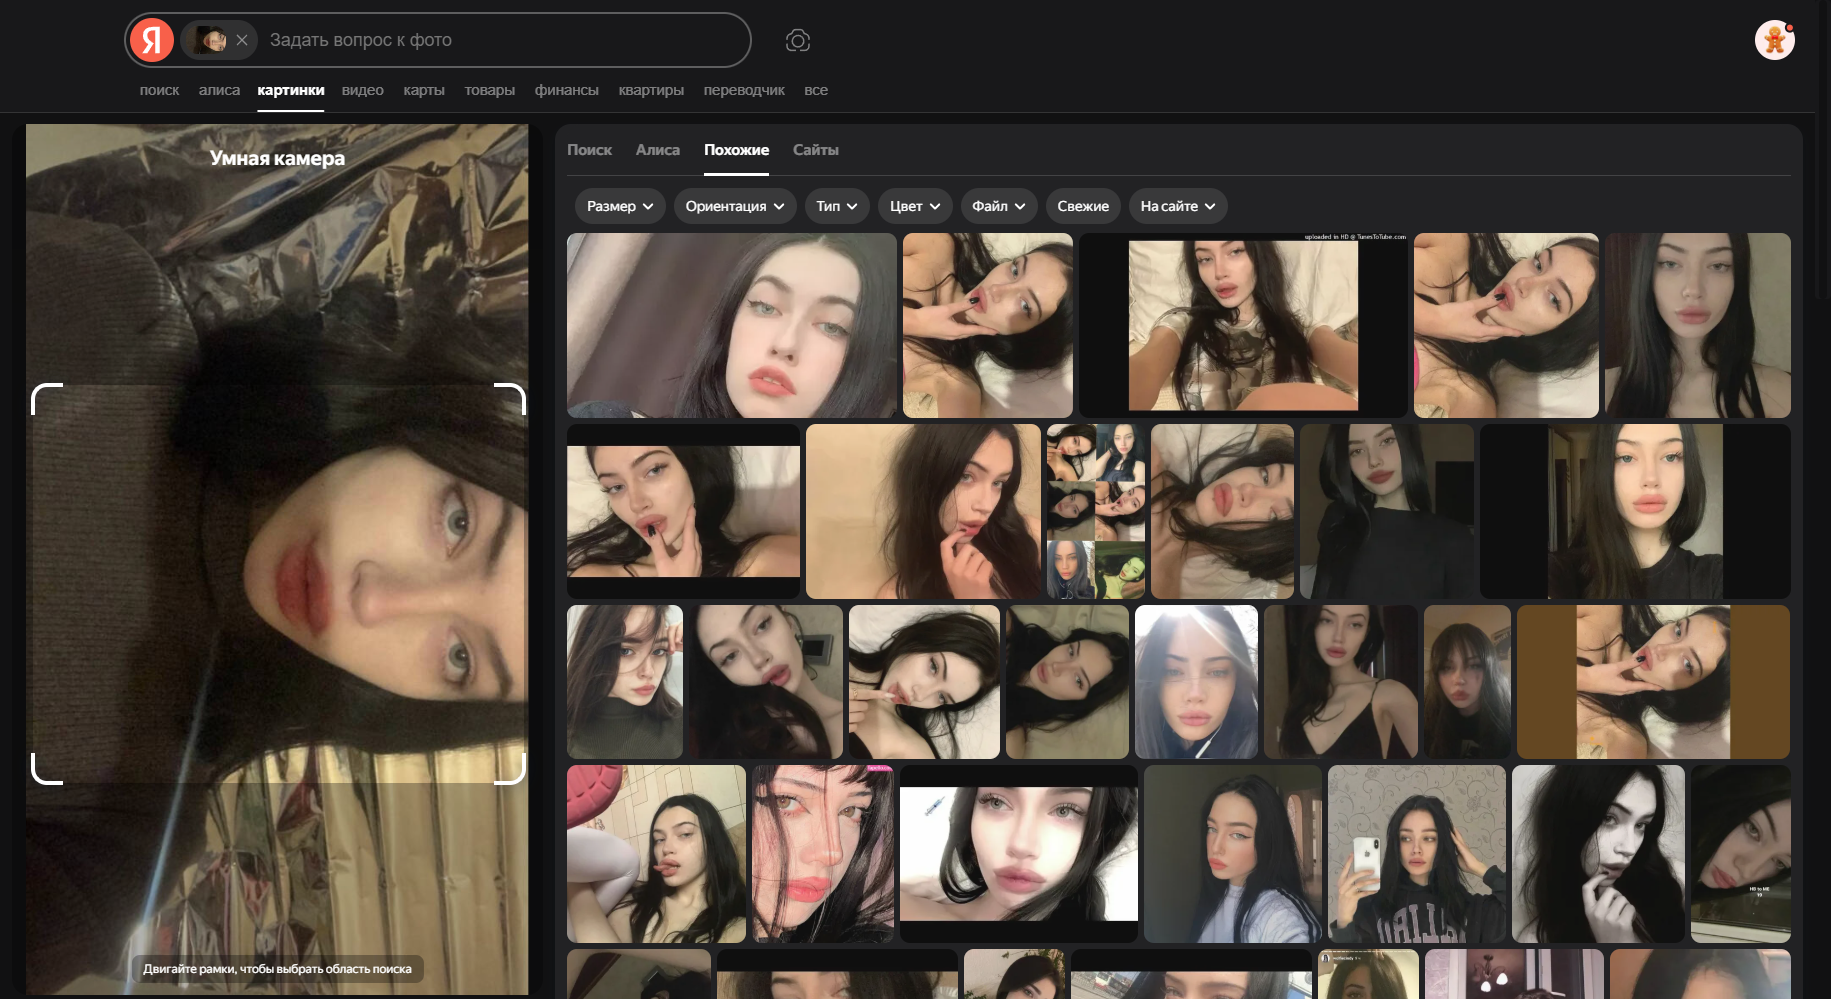Click the "Умная камера" title

click(277, 158)
